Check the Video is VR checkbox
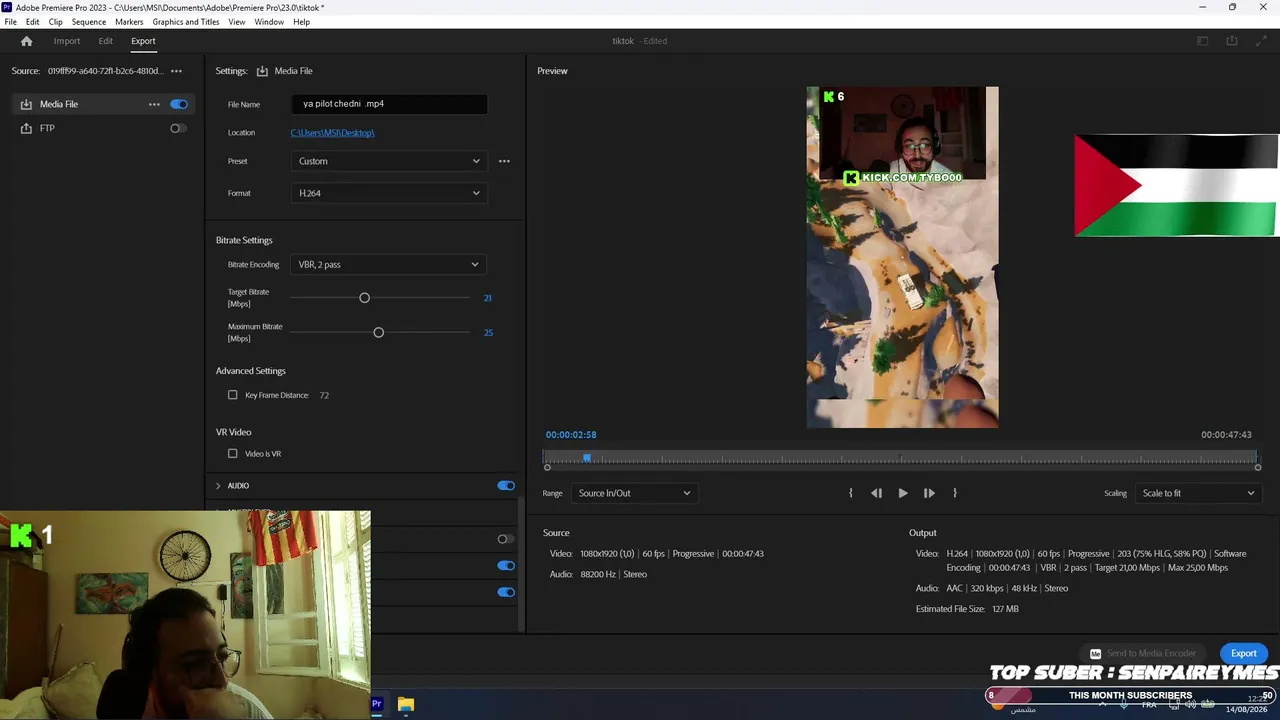The width and height of the screenshot is (1280, 720). click(233, 454)
